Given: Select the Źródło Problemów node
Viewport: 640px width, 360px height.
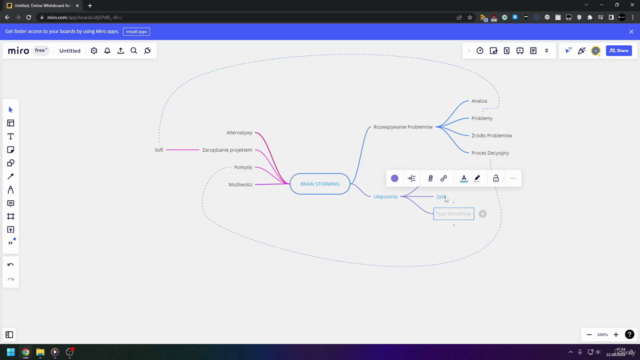Looking at the screenshot, I should pyautogui.click(x=491, y=136).
